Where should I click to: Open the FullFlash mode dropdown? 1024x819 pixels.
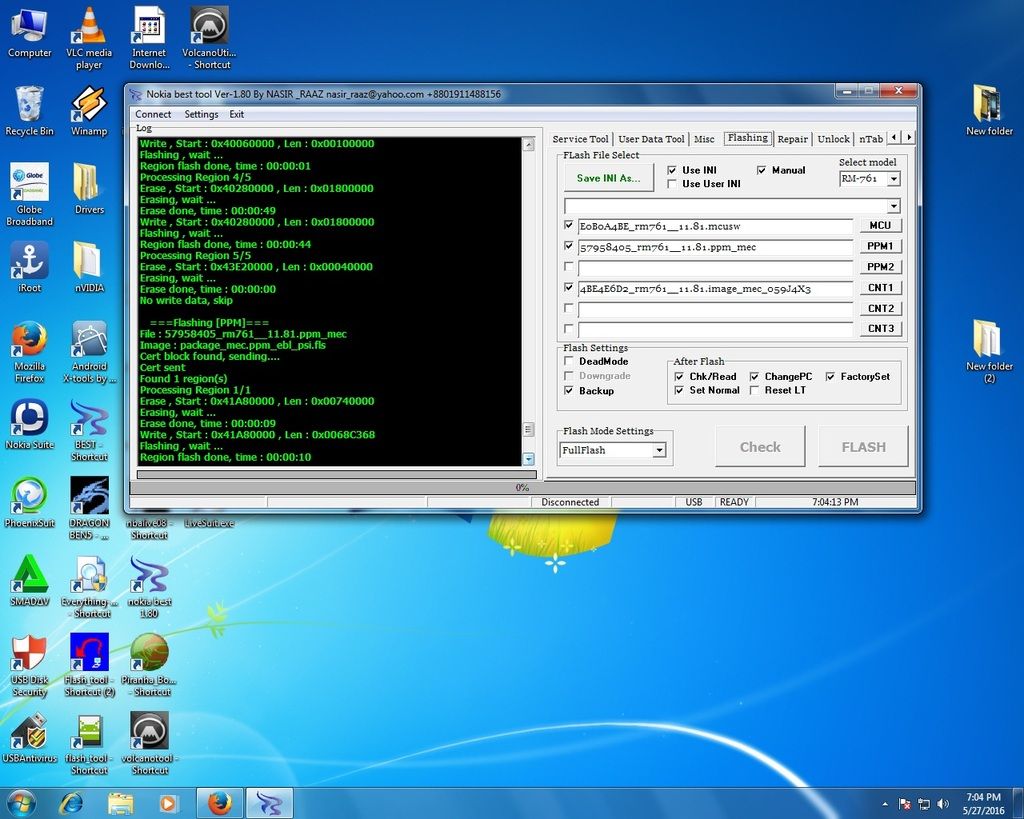click(658, 451)
